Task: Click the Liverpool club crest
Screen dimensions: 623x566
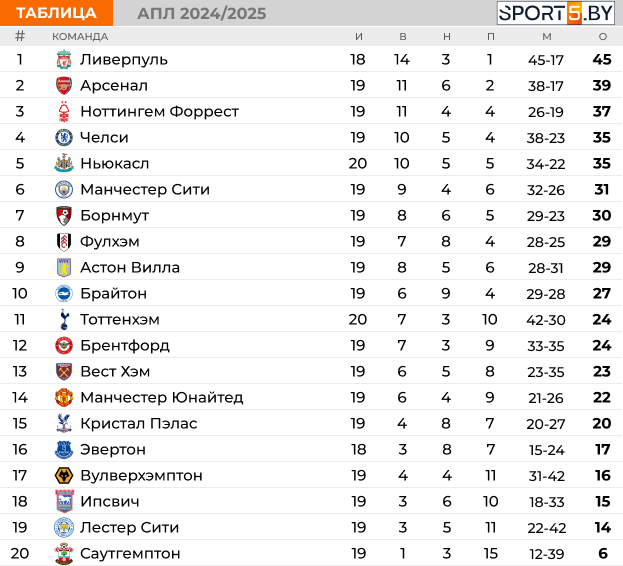Action: click(x=64, y=60)
